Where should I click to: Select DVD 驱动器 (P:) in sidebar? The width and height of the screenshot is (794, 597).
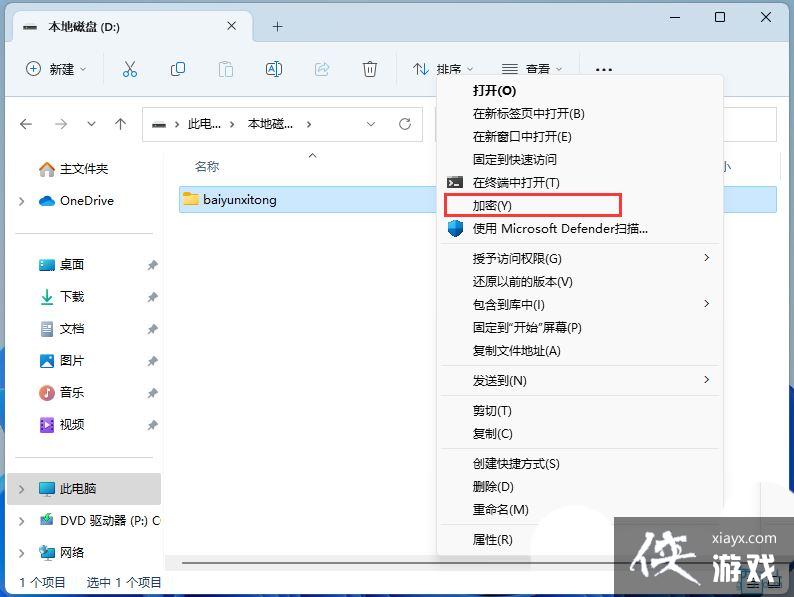pyautogui.click(x=99, y=521)
